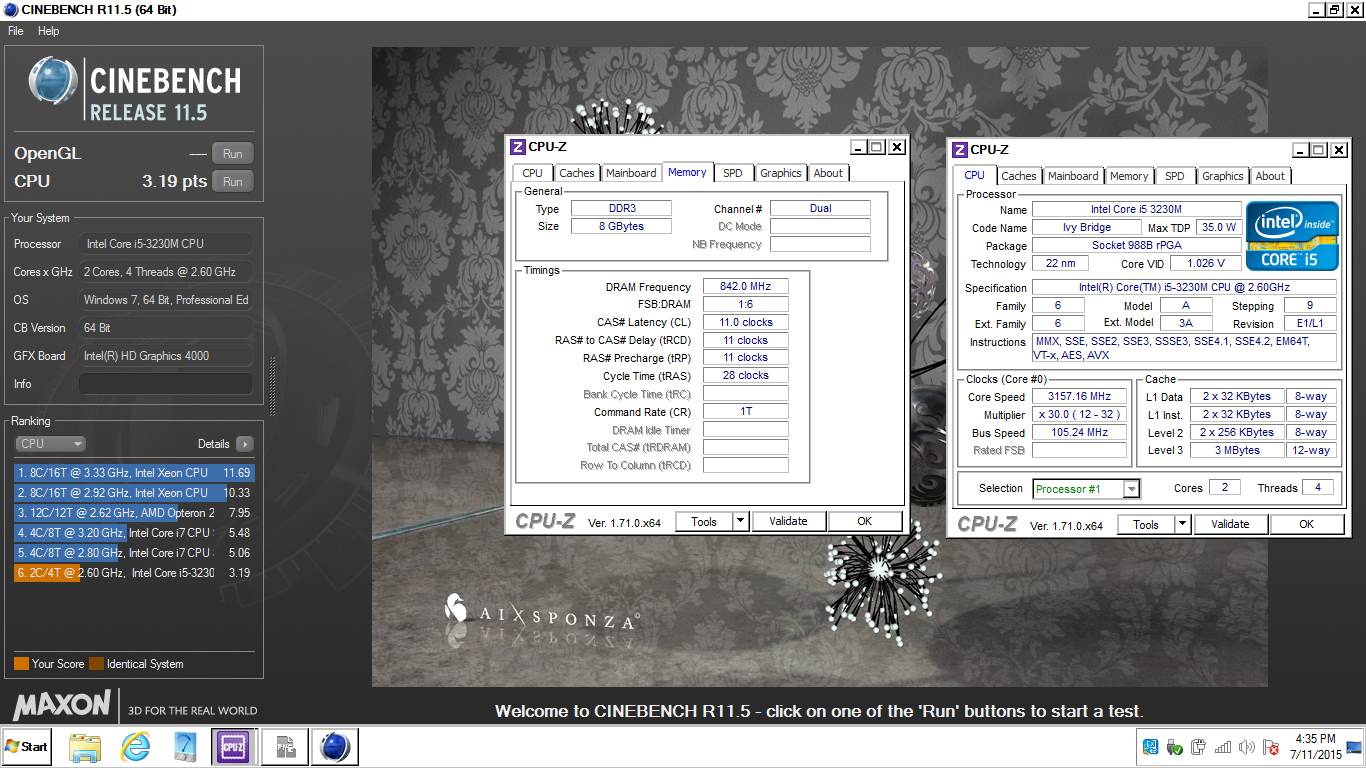Open Windows Explorer from the taskbar
This screenshot has height=768, width=1366.
(86, 747)
